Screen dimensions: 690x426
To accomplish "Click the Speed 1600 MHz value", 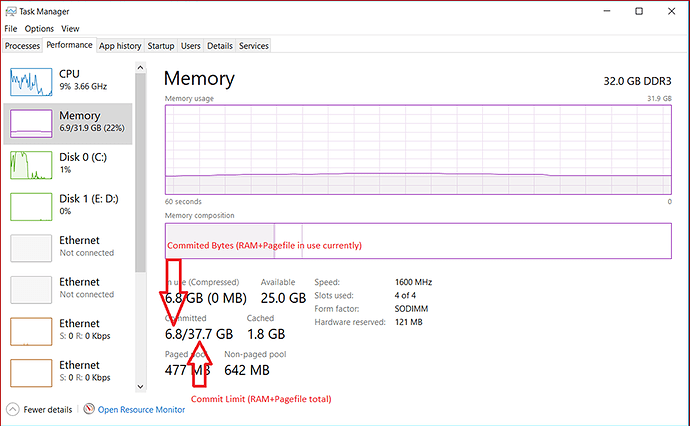I will pyautogui.click(x=413, y=282).
